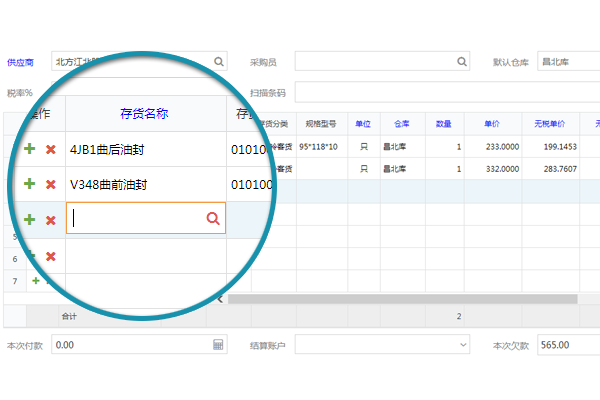
Task: Click the red X beside the active input row
Action: point(51,220)
